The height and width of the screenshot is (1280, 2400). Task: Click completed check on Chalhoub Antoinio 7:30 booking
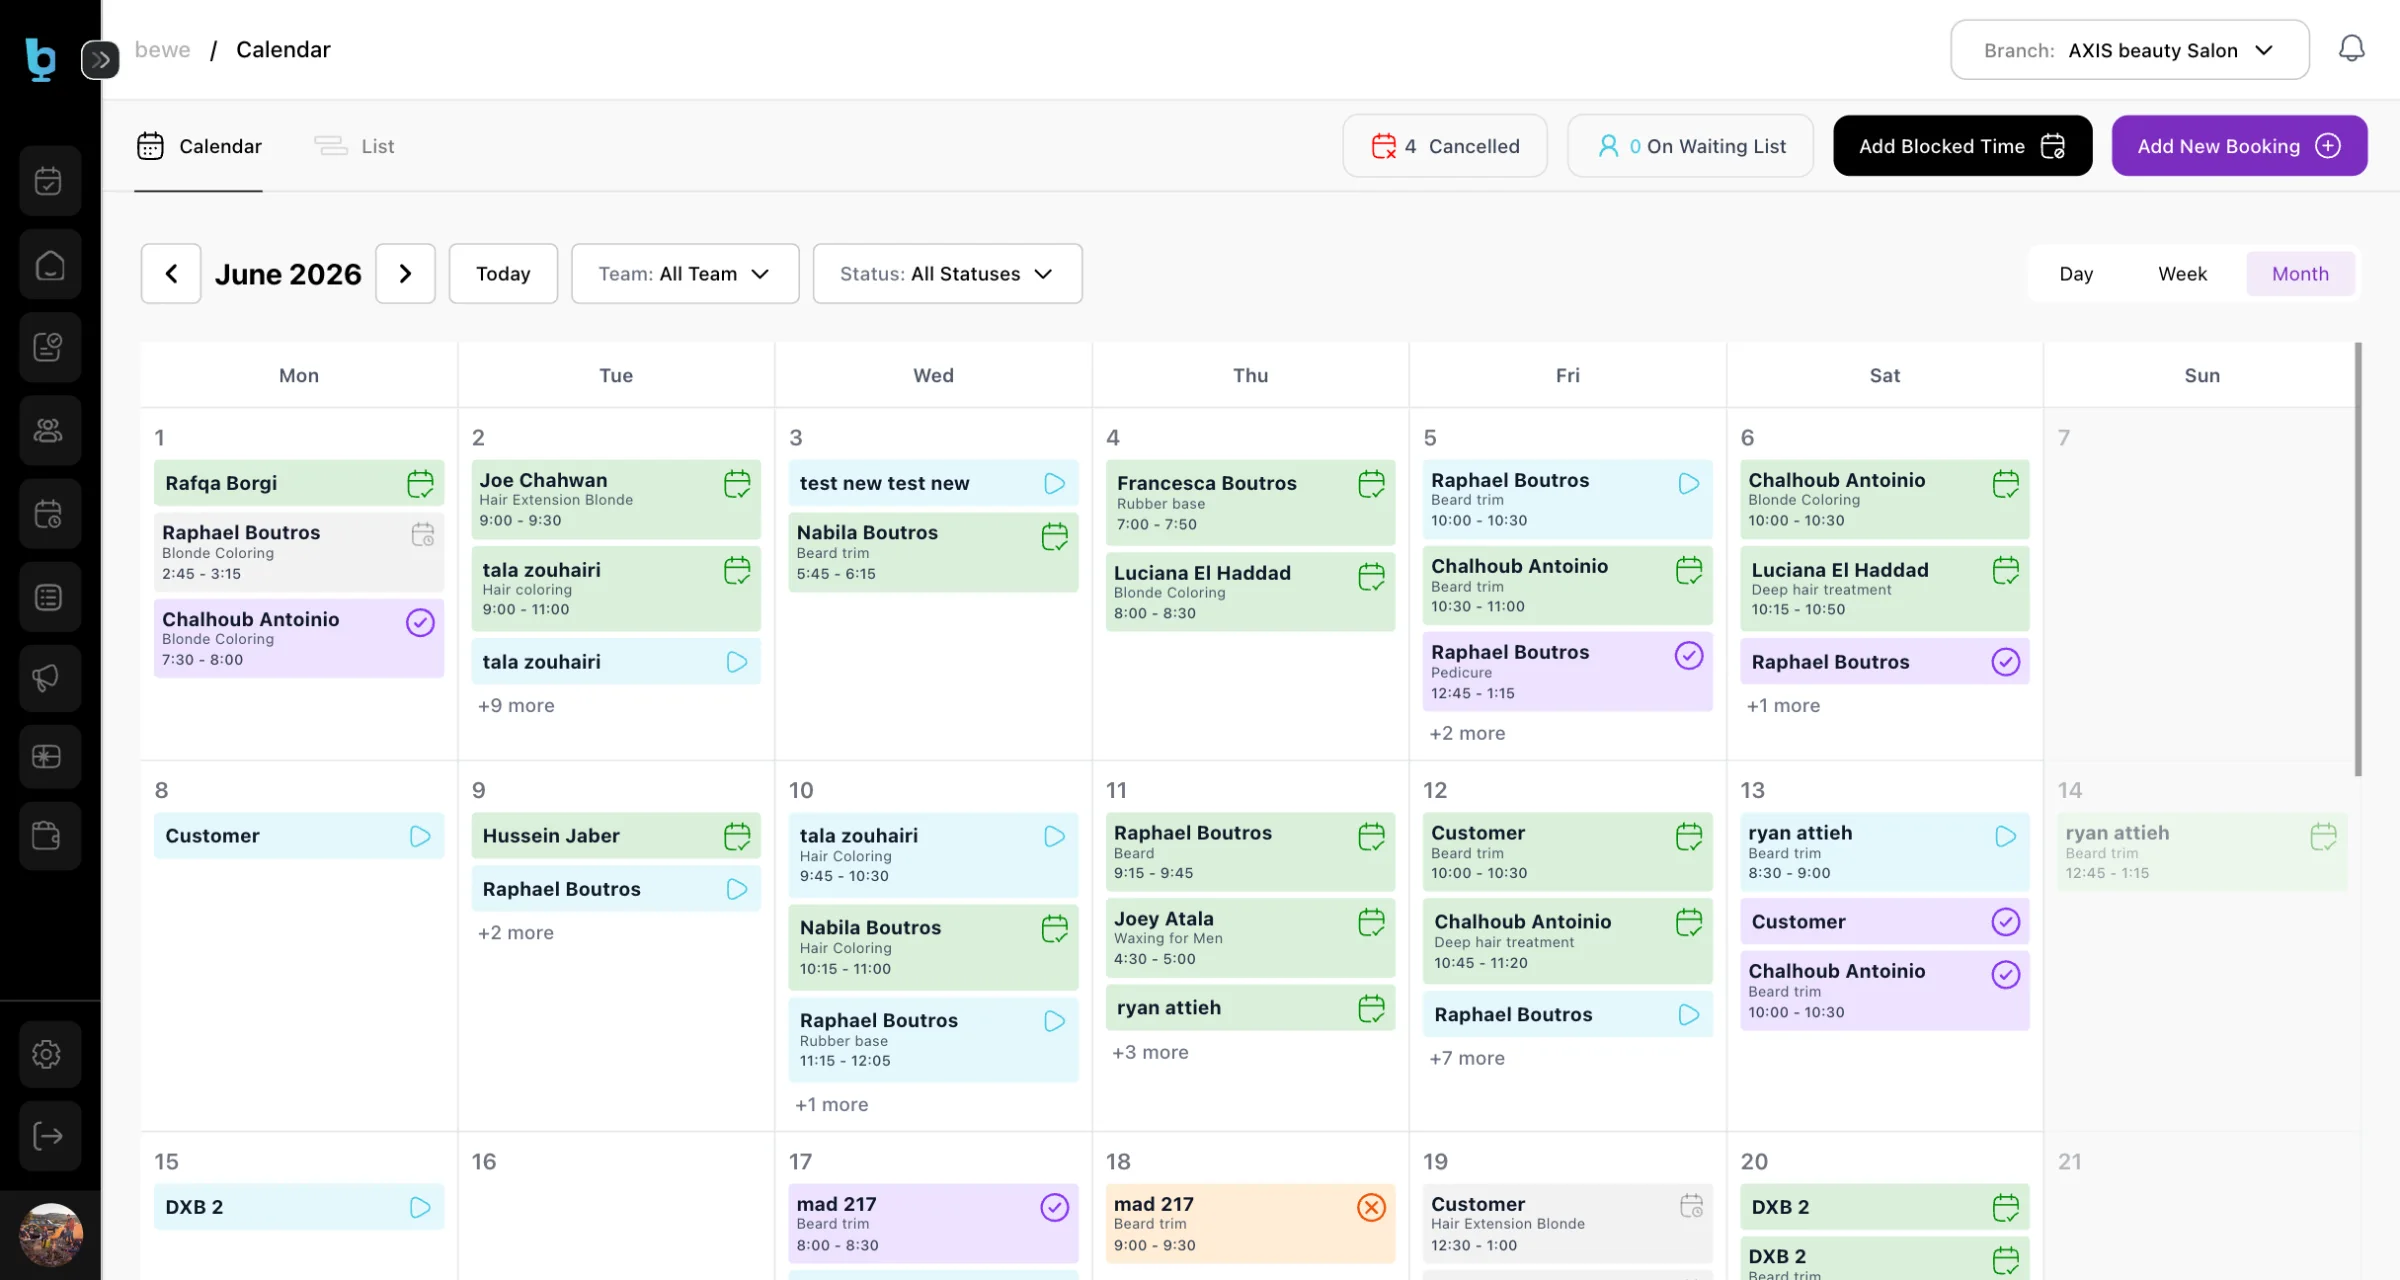coord(420,623)
